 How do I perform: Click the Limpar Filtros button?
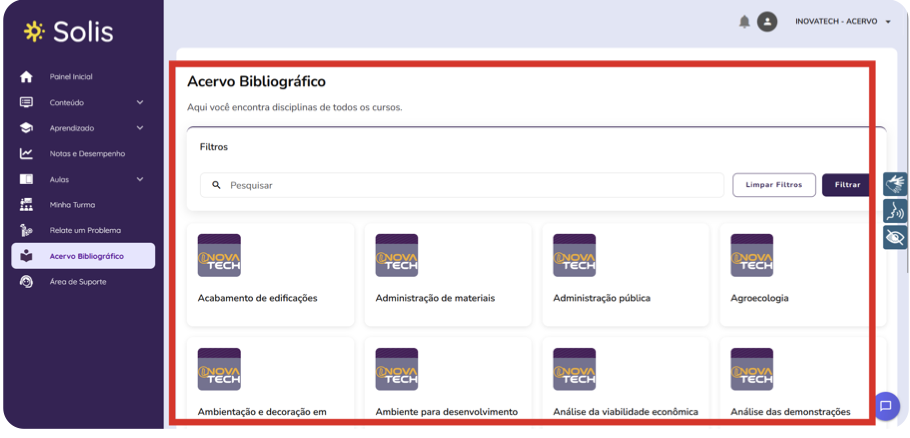pos(774,185)
